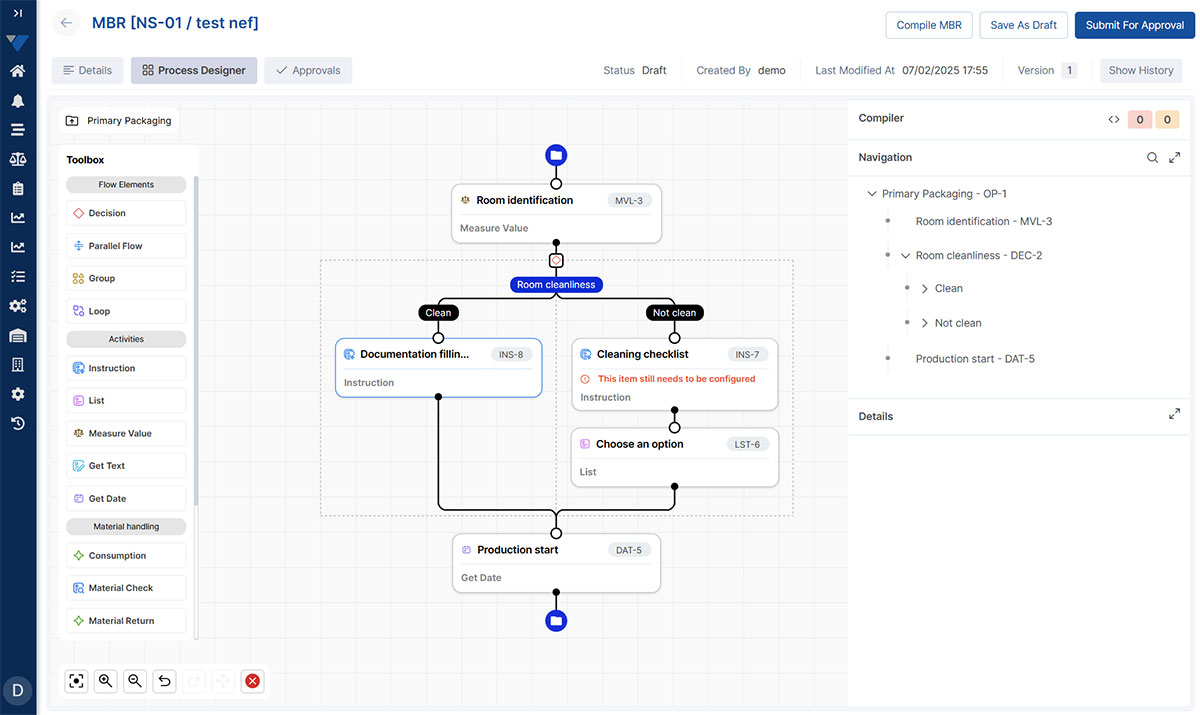Click the blue Room cleanliness label on canvas

[x=556, y=285]
